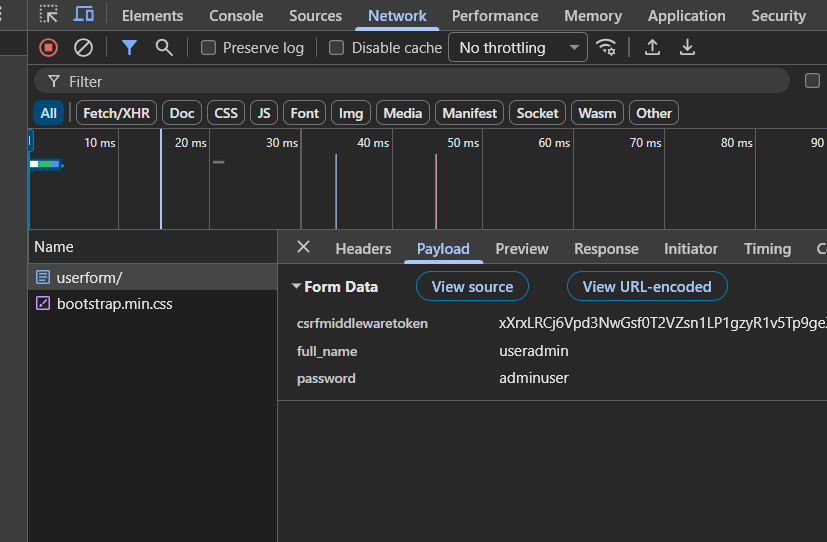Select the inspect element picker icon

(49, 15)
